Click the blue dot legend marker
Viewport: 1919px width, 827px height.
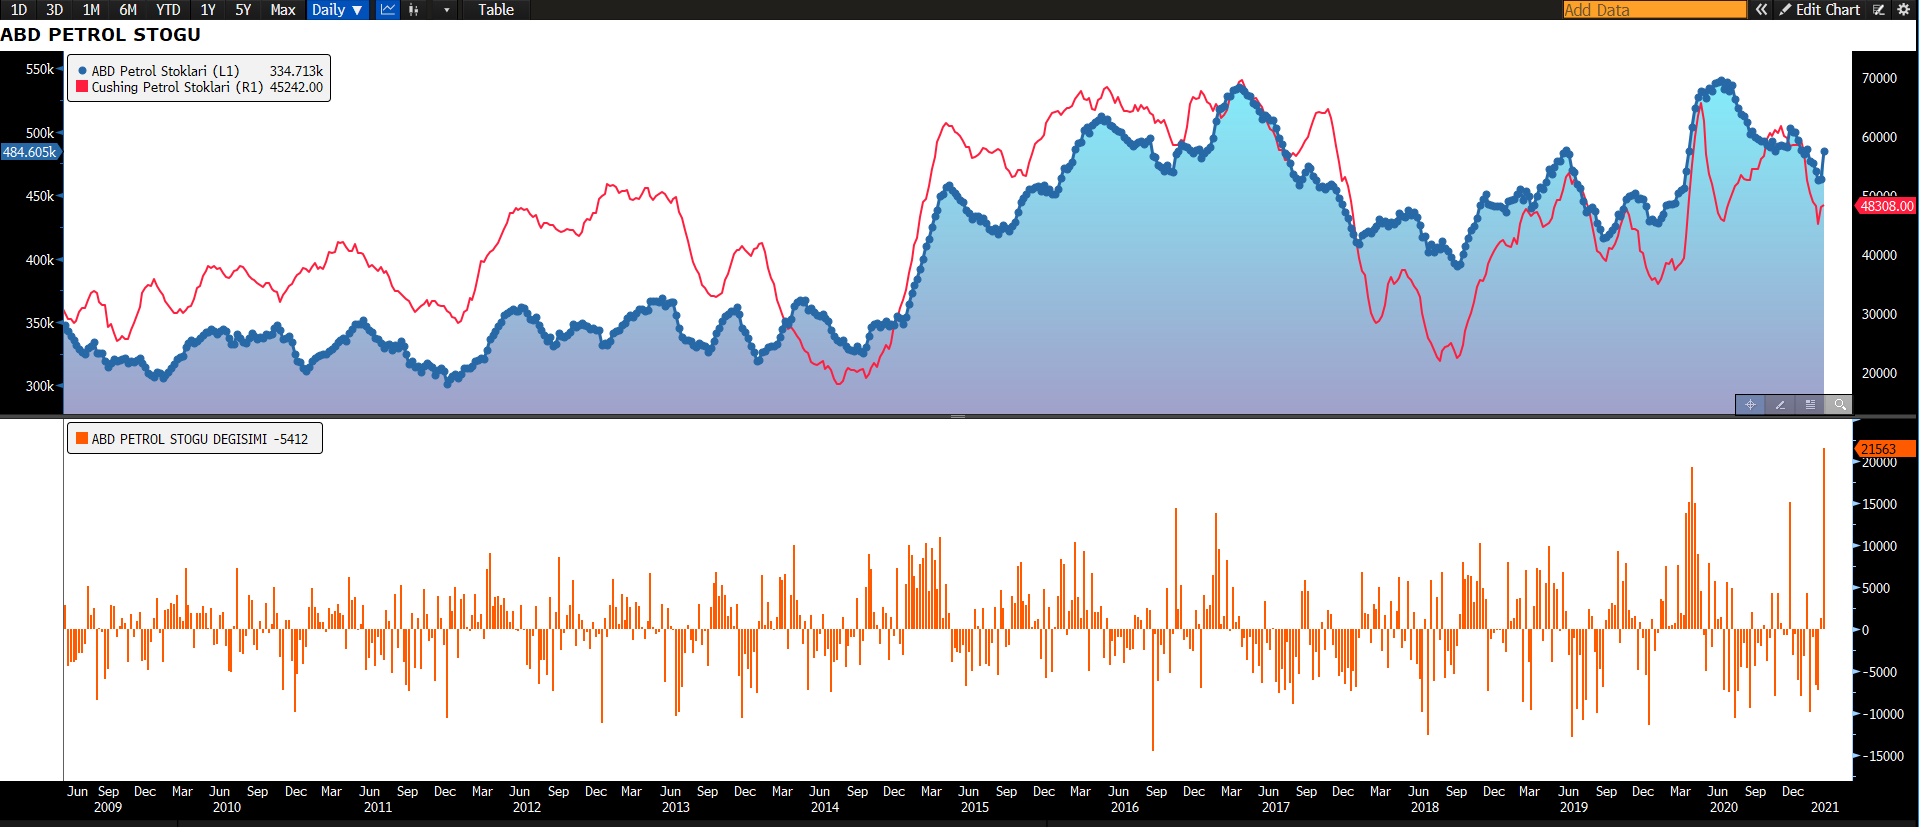coord(82,71)
